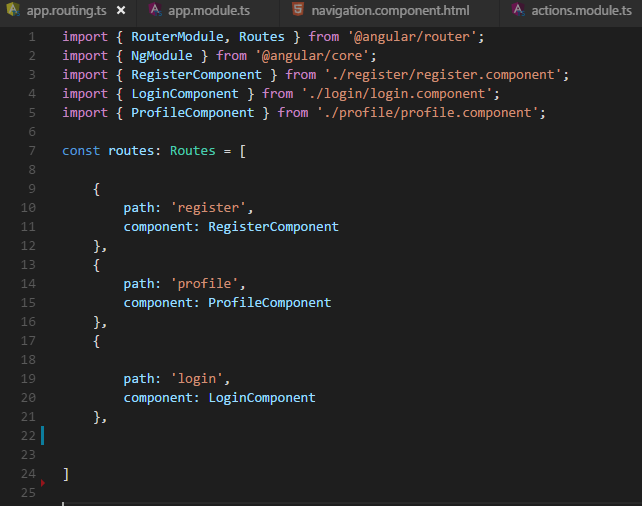Click the app.routing.ts file icon

[x=12, y=10]
